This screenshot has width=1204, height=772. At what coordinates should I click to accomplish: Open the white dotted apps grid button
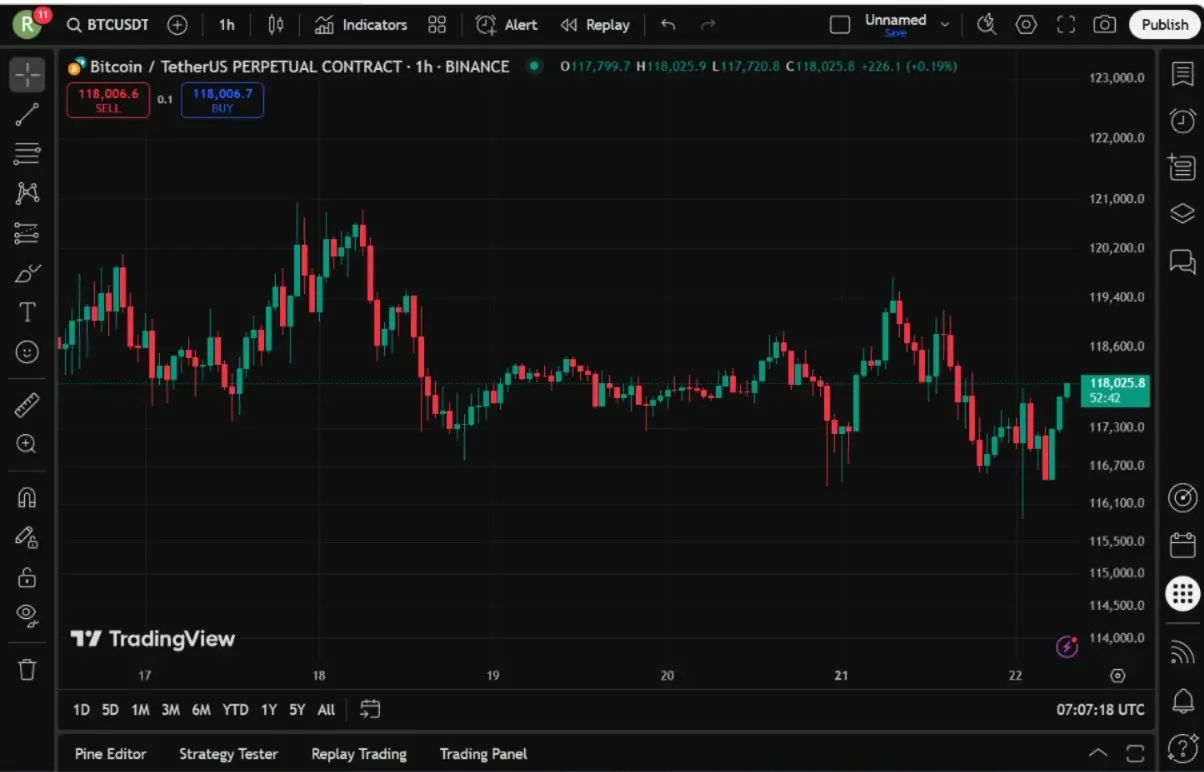(1183, 593)
